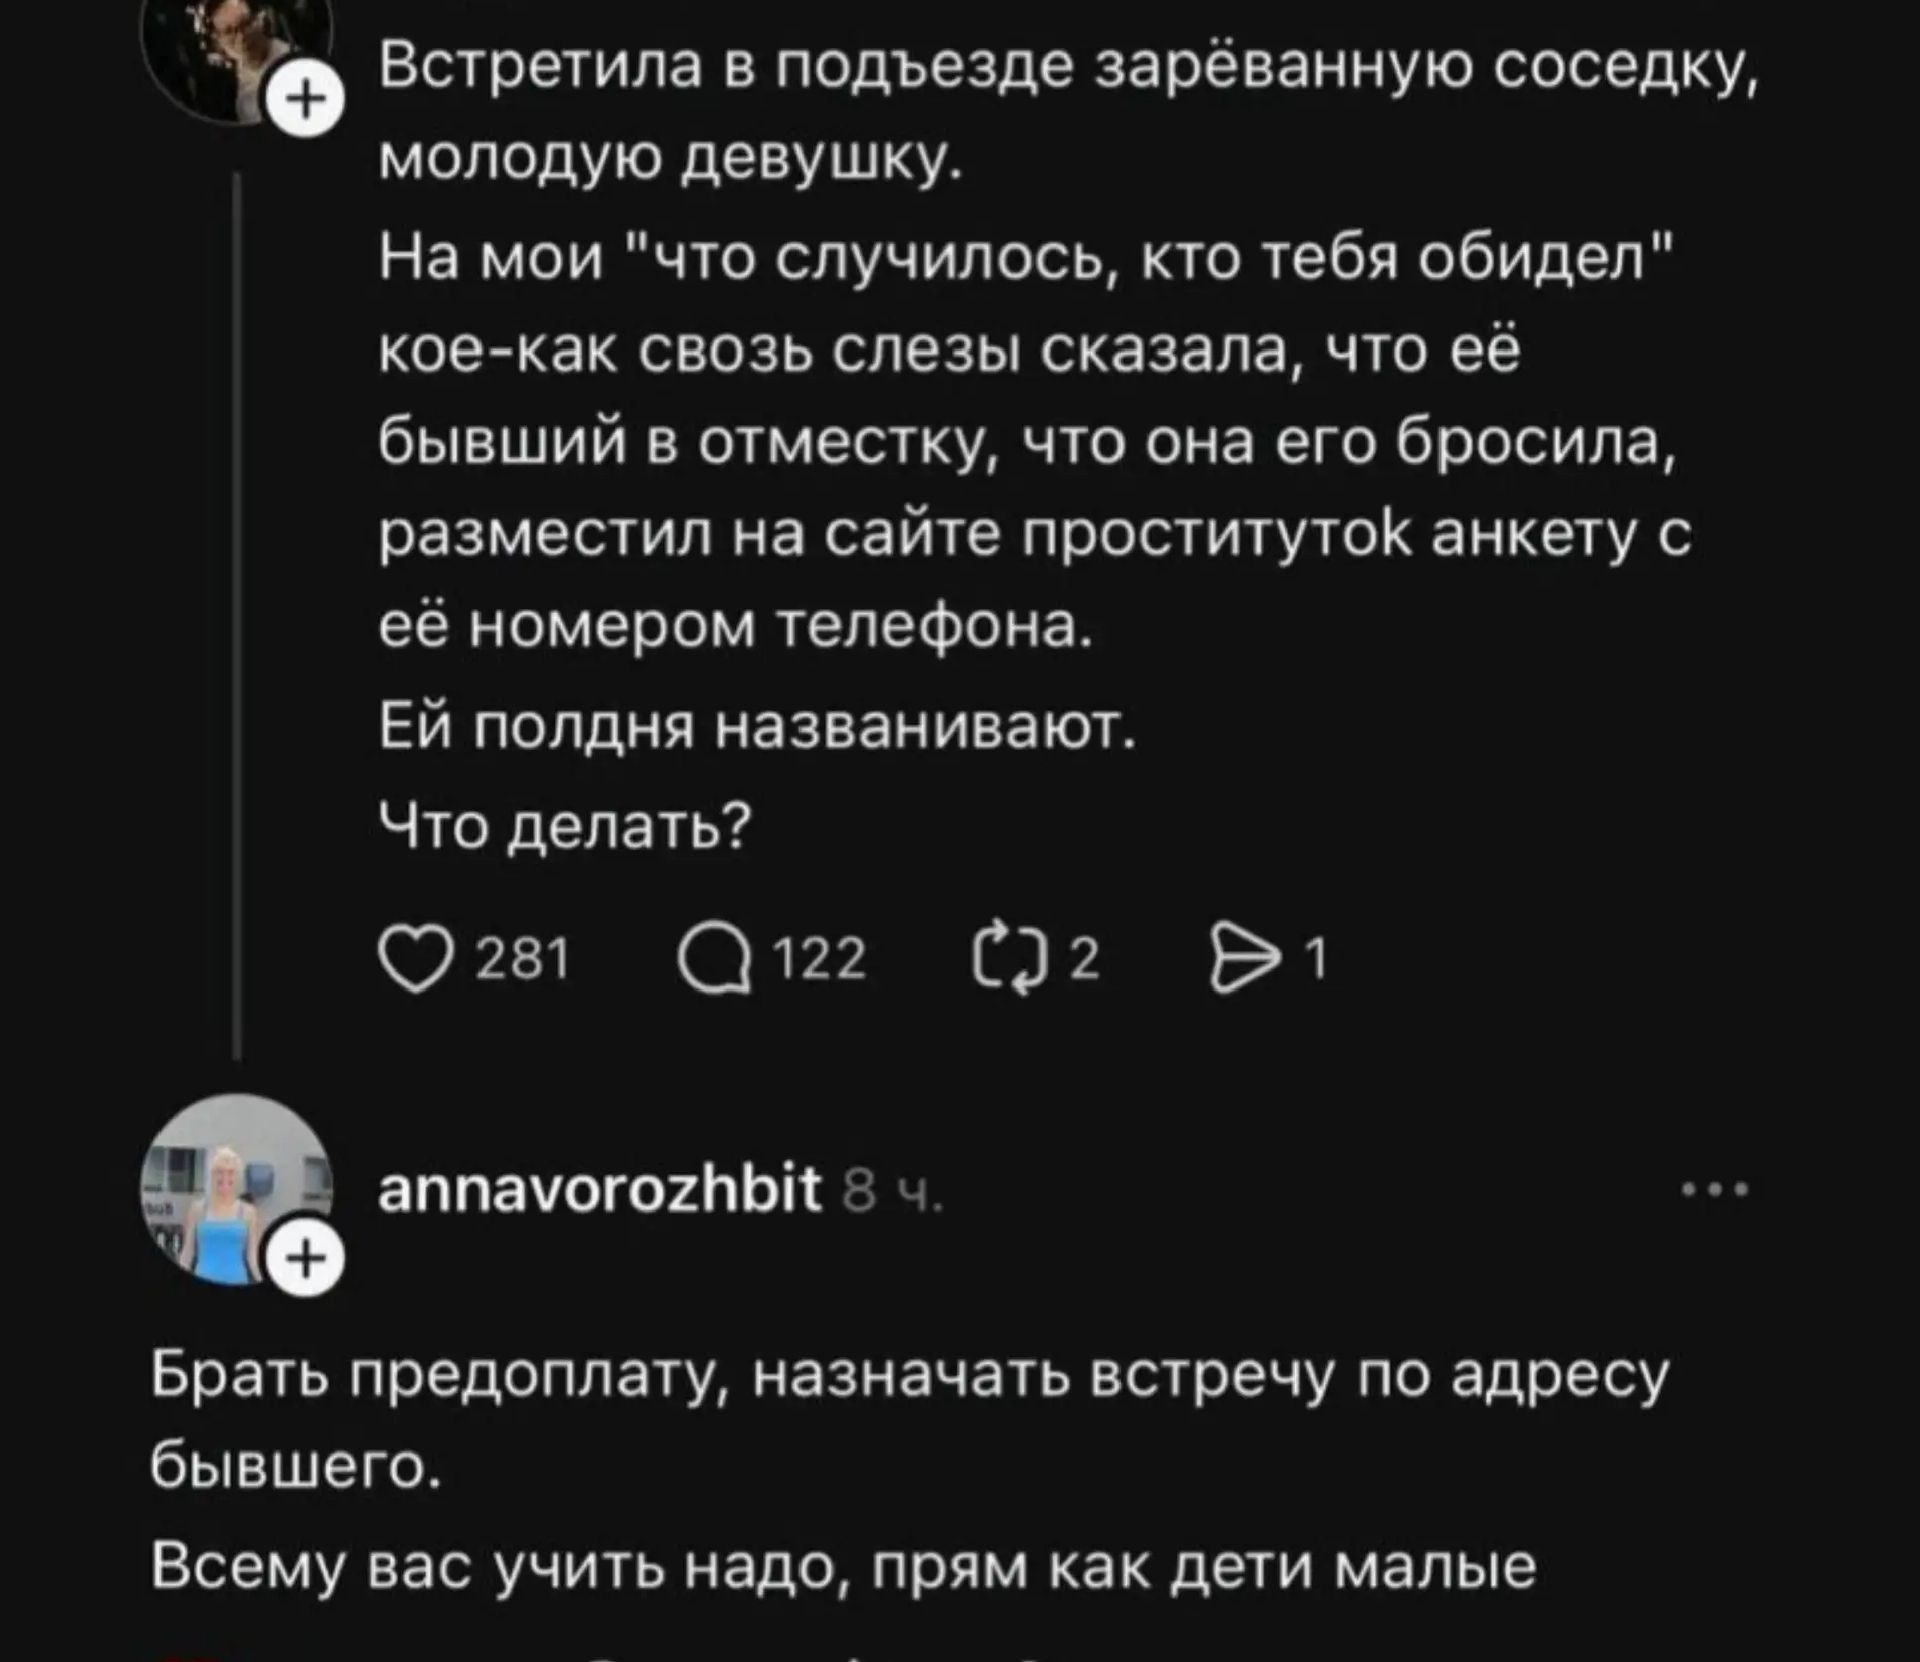Share the post via the send icon
This screenshot has height=1662, width=1920.
pos(1245,956)
